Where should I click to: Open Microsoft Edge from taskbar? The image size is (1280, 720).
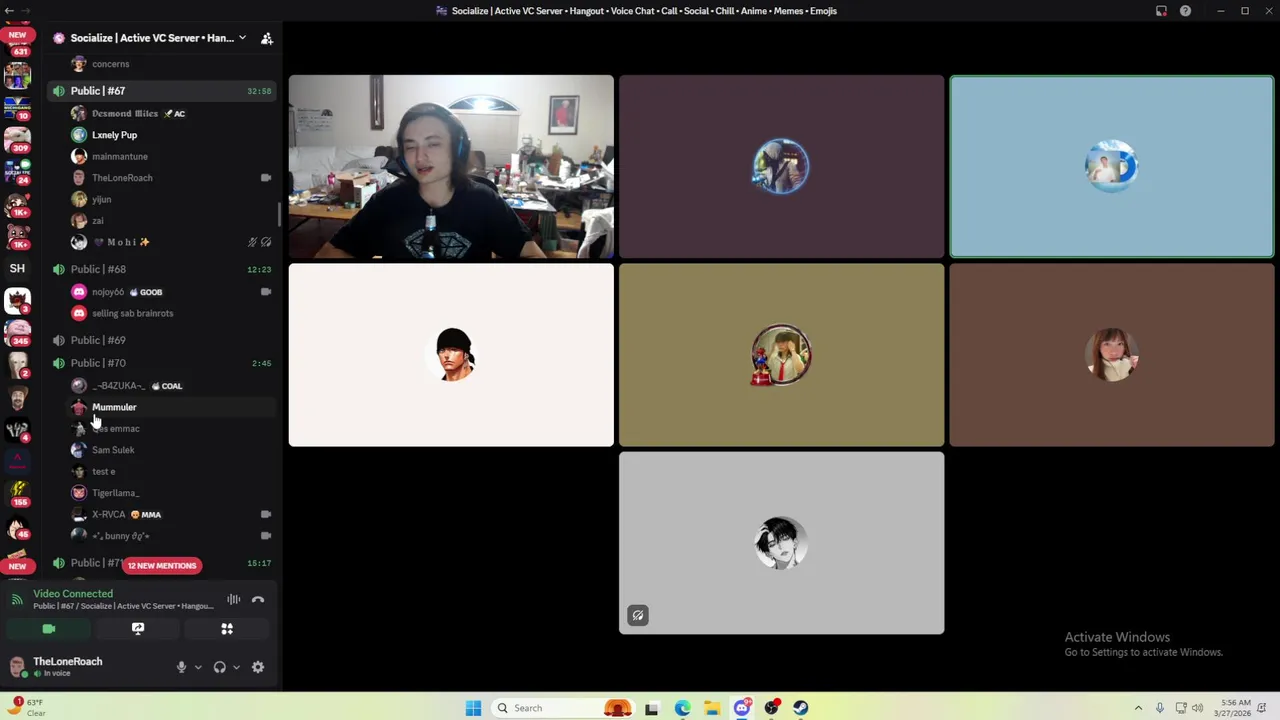[x=682, y=708]
